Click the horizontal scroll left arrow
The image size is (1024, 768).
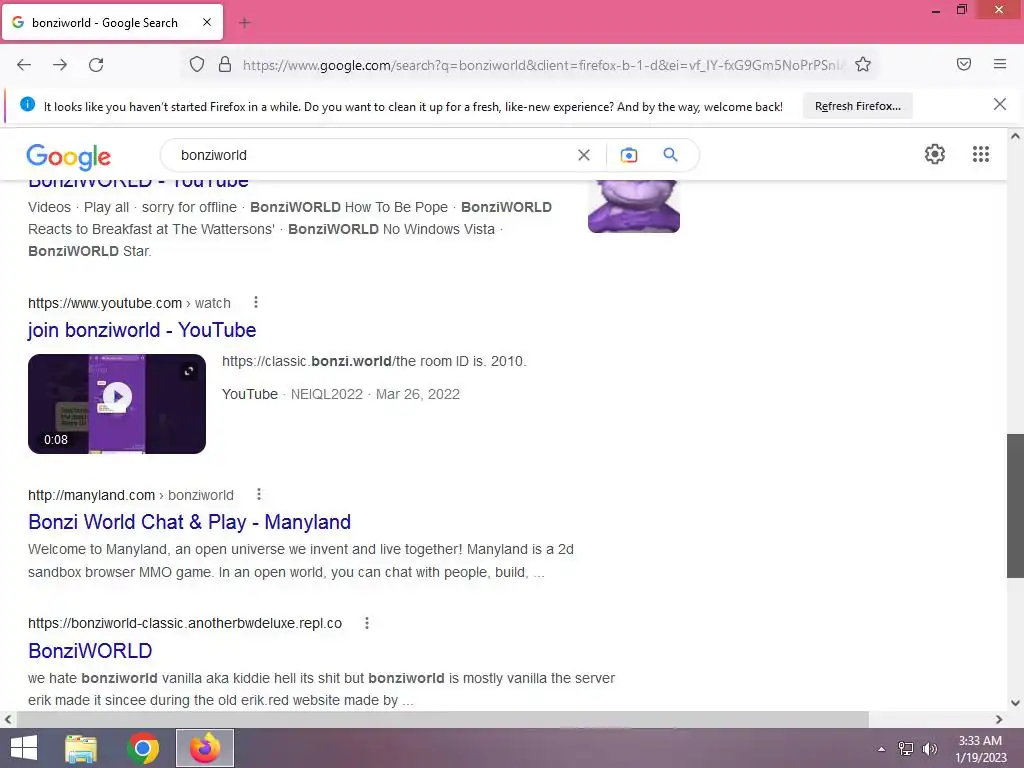[7, 719]
